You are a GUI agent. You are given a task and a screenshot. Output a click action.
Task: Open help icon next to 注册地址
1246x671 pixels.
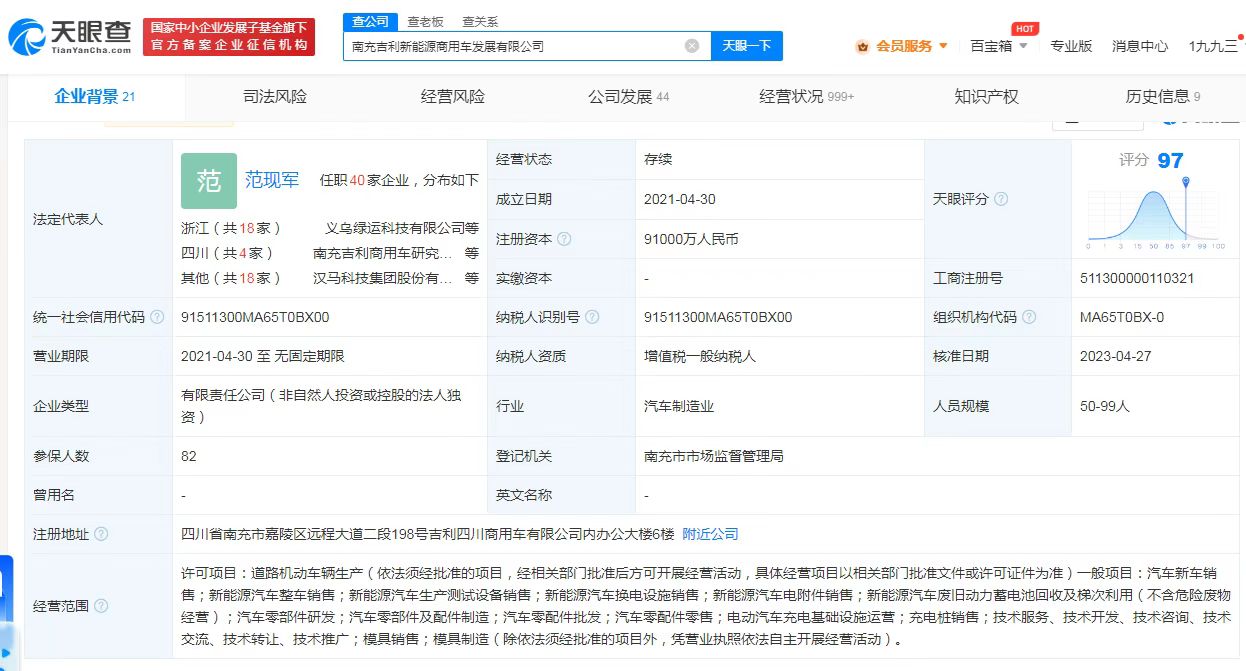[x=101, y=534]
